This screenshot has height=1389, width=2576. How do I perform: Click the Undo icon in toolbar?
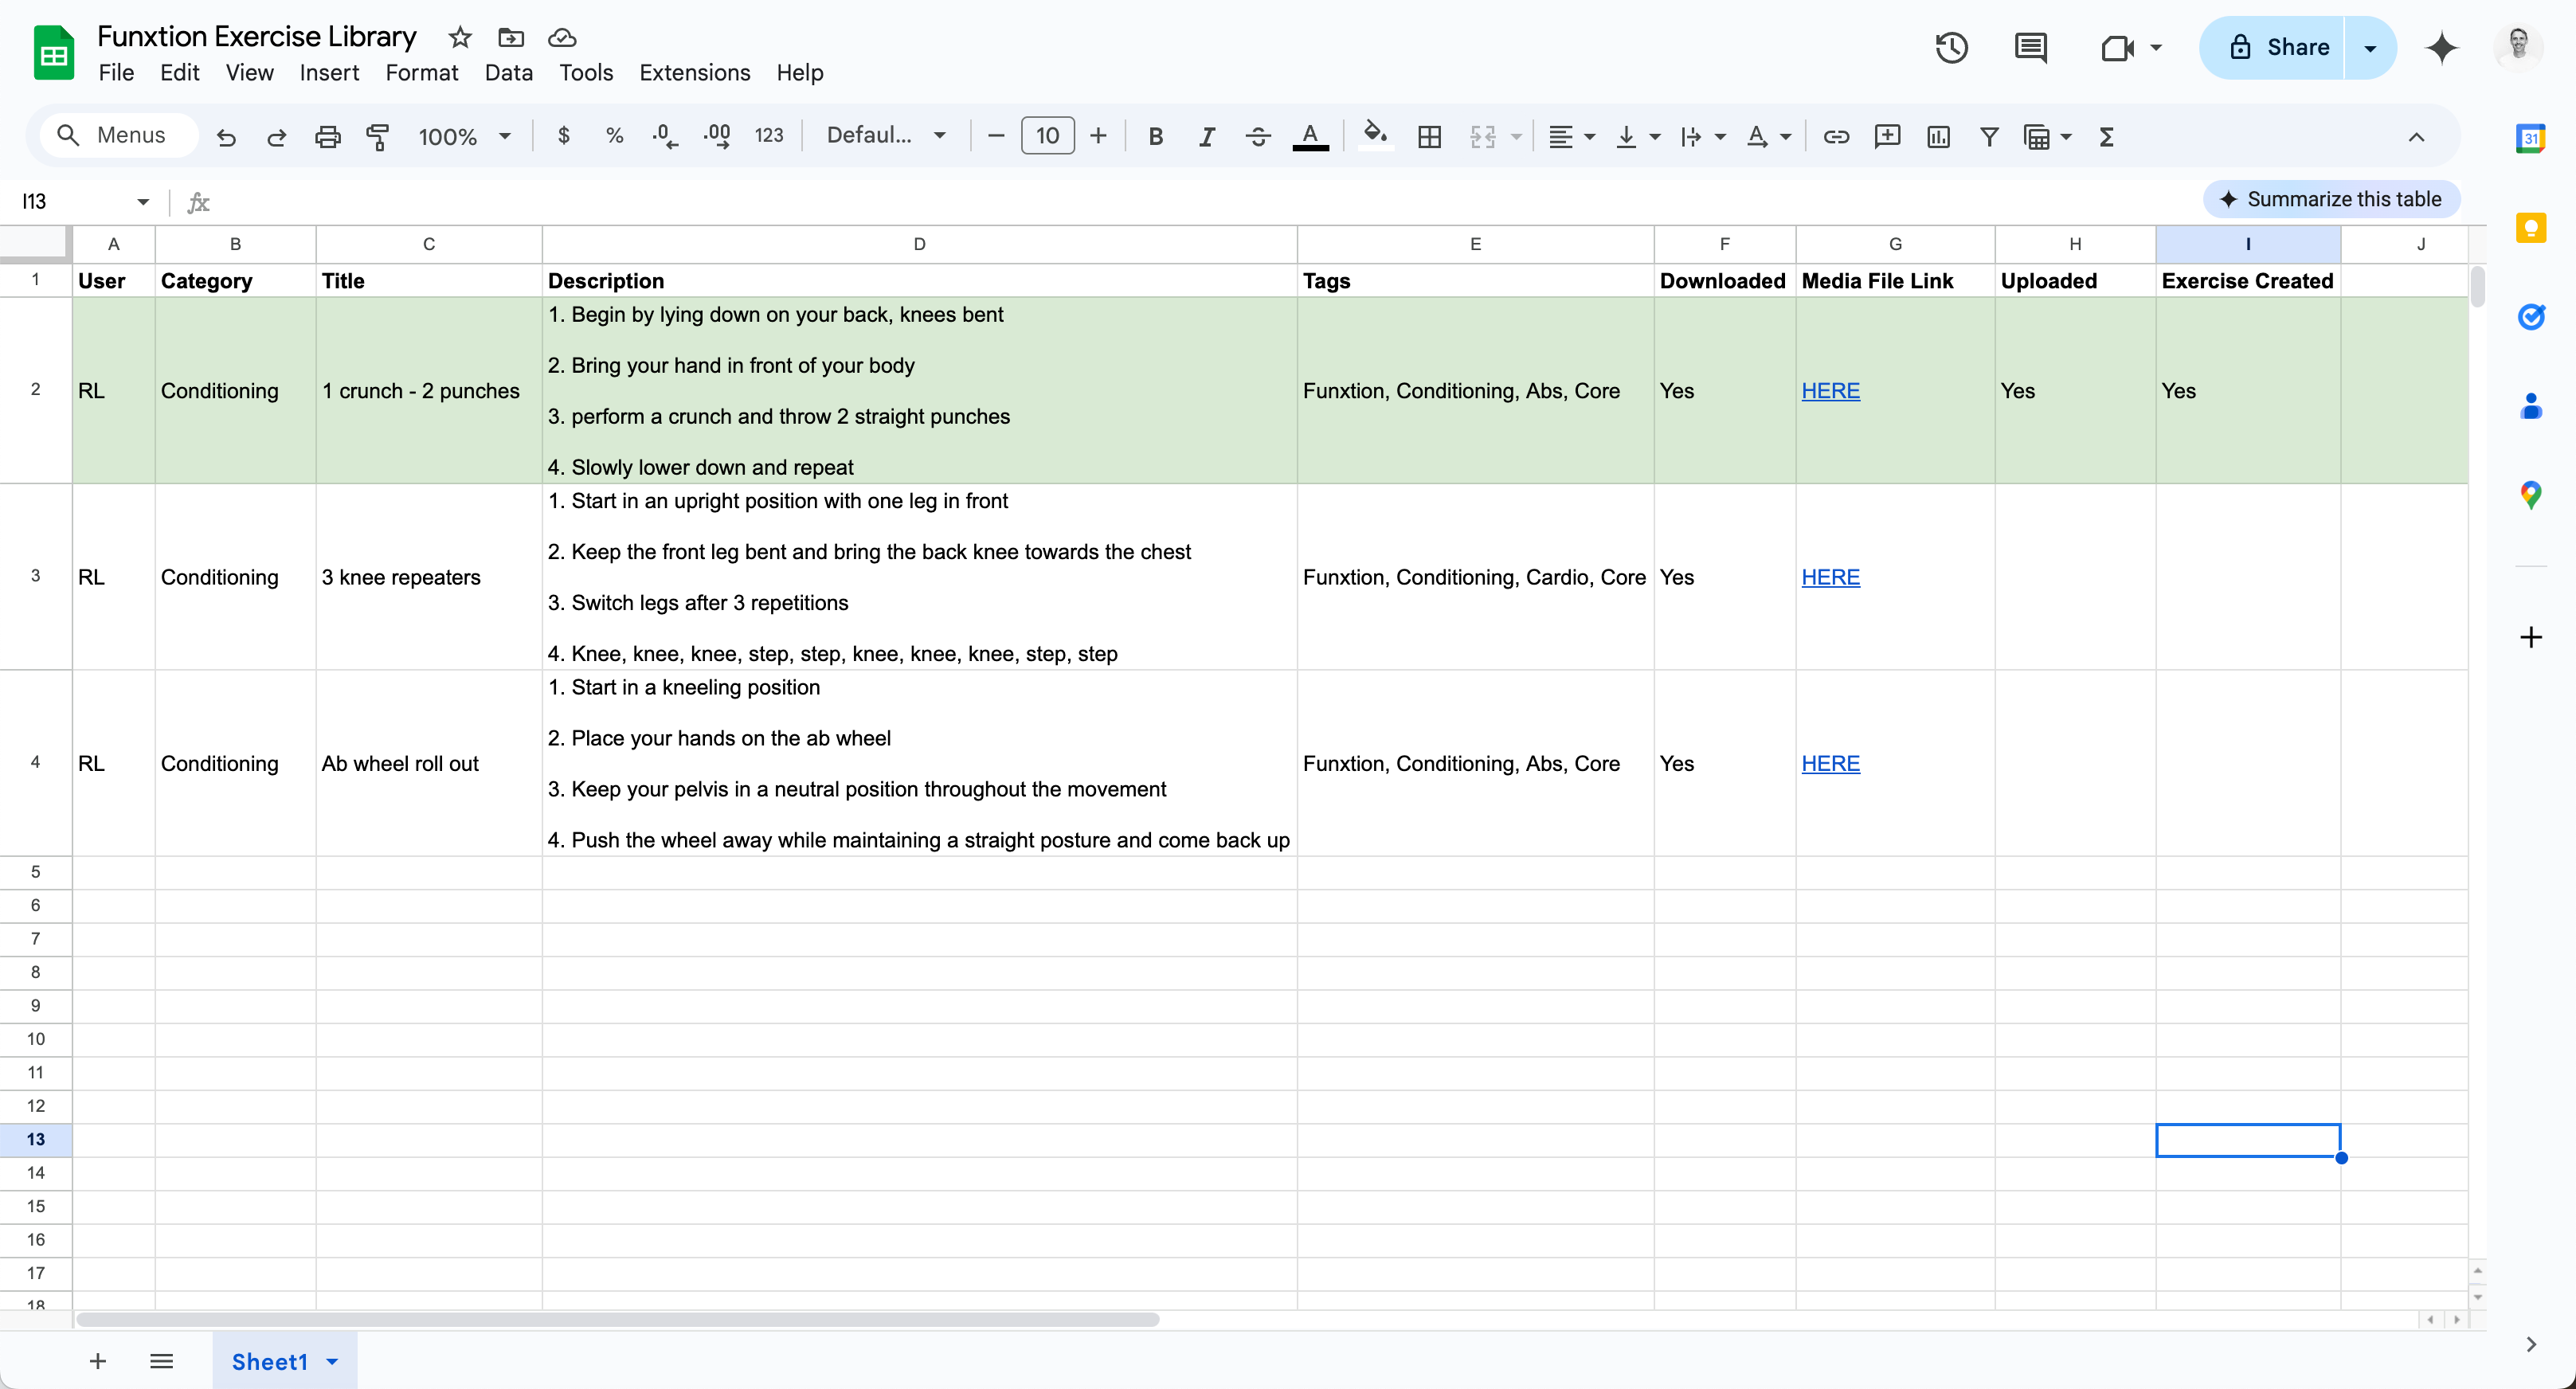coord(227,137)
